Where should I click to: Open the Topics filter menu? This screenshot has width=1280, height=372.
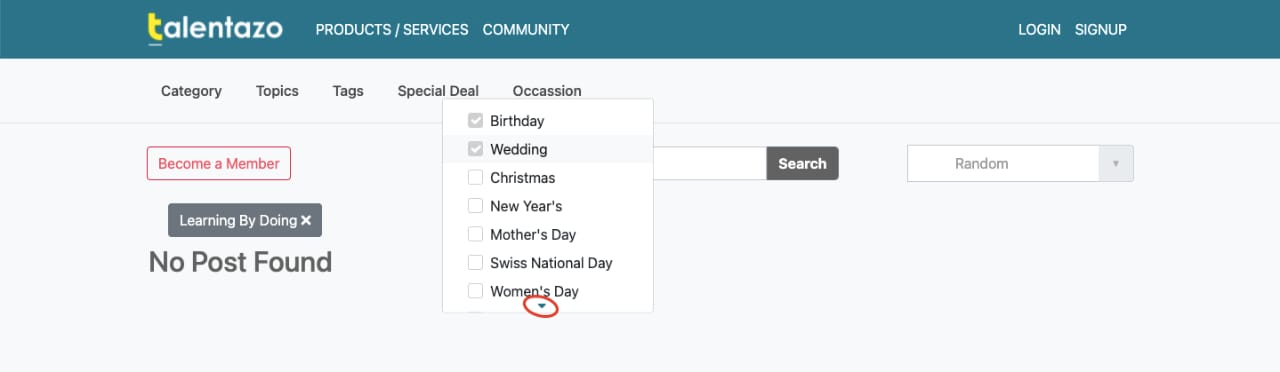click(x=277, y=91)
